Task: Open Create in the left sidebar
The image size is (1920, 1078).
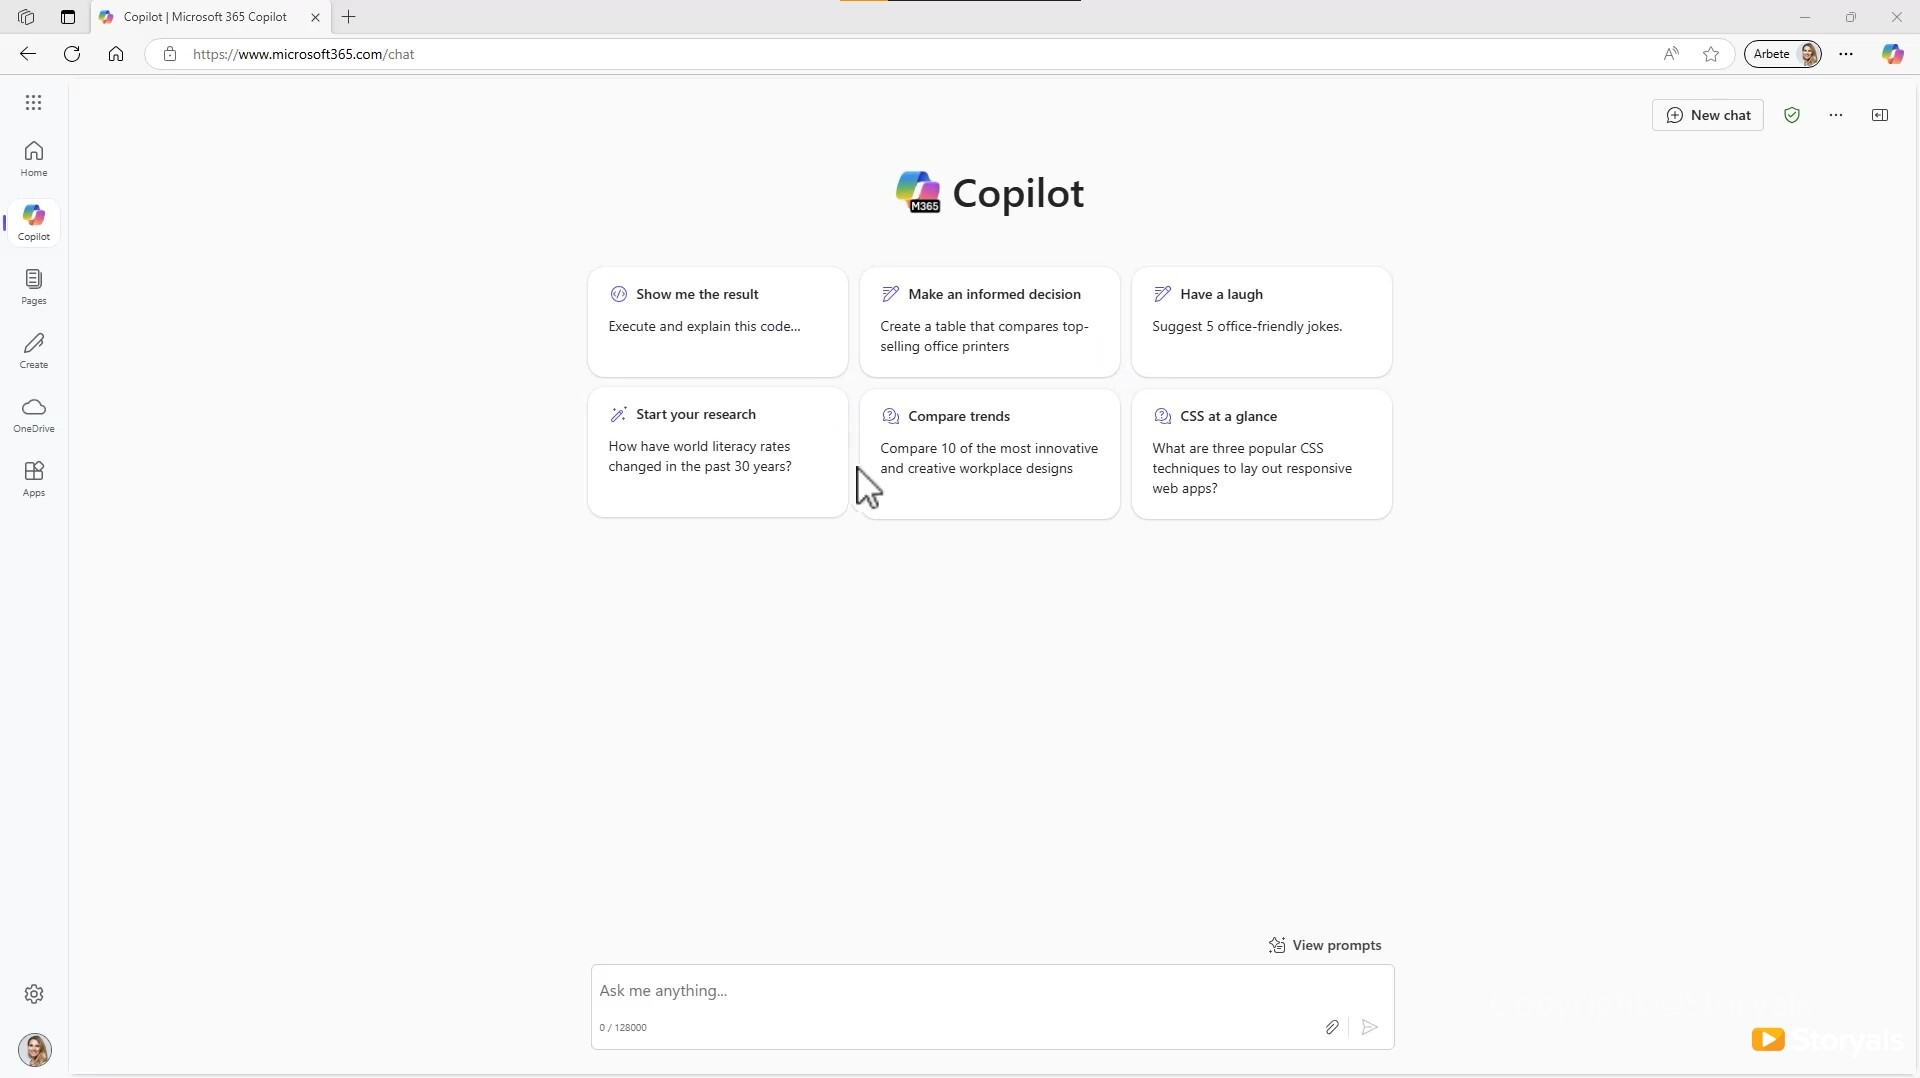Action: [x=34, y=351]
